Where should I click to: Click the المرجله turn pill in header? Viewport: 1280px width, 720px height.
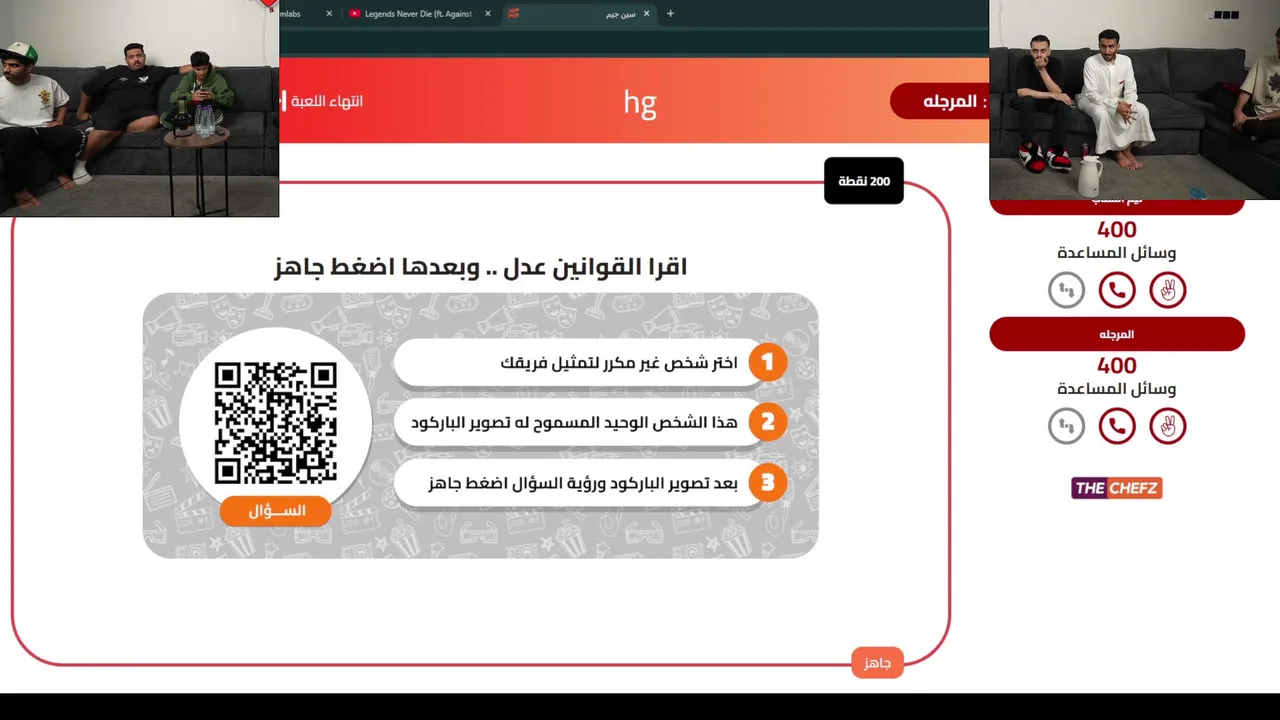click(940, 101)
